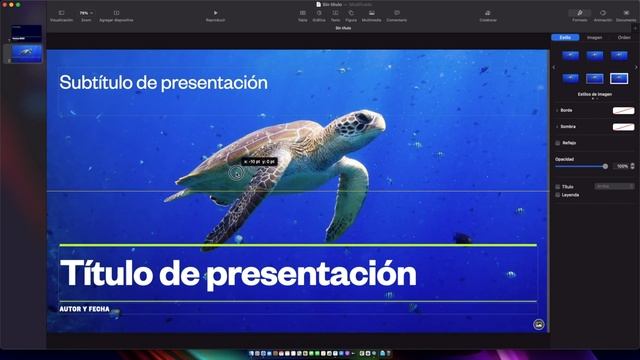
Task: Click the Agregar diapositiva button
Action: (x=116, y=16)
